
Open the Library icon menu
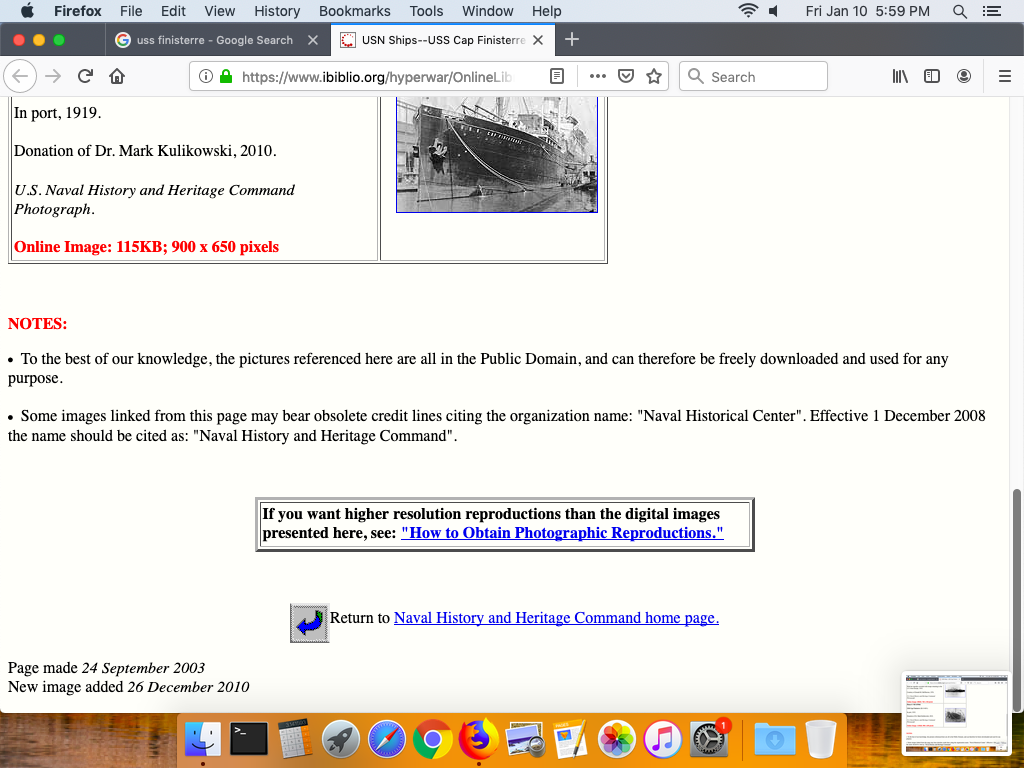900,77
